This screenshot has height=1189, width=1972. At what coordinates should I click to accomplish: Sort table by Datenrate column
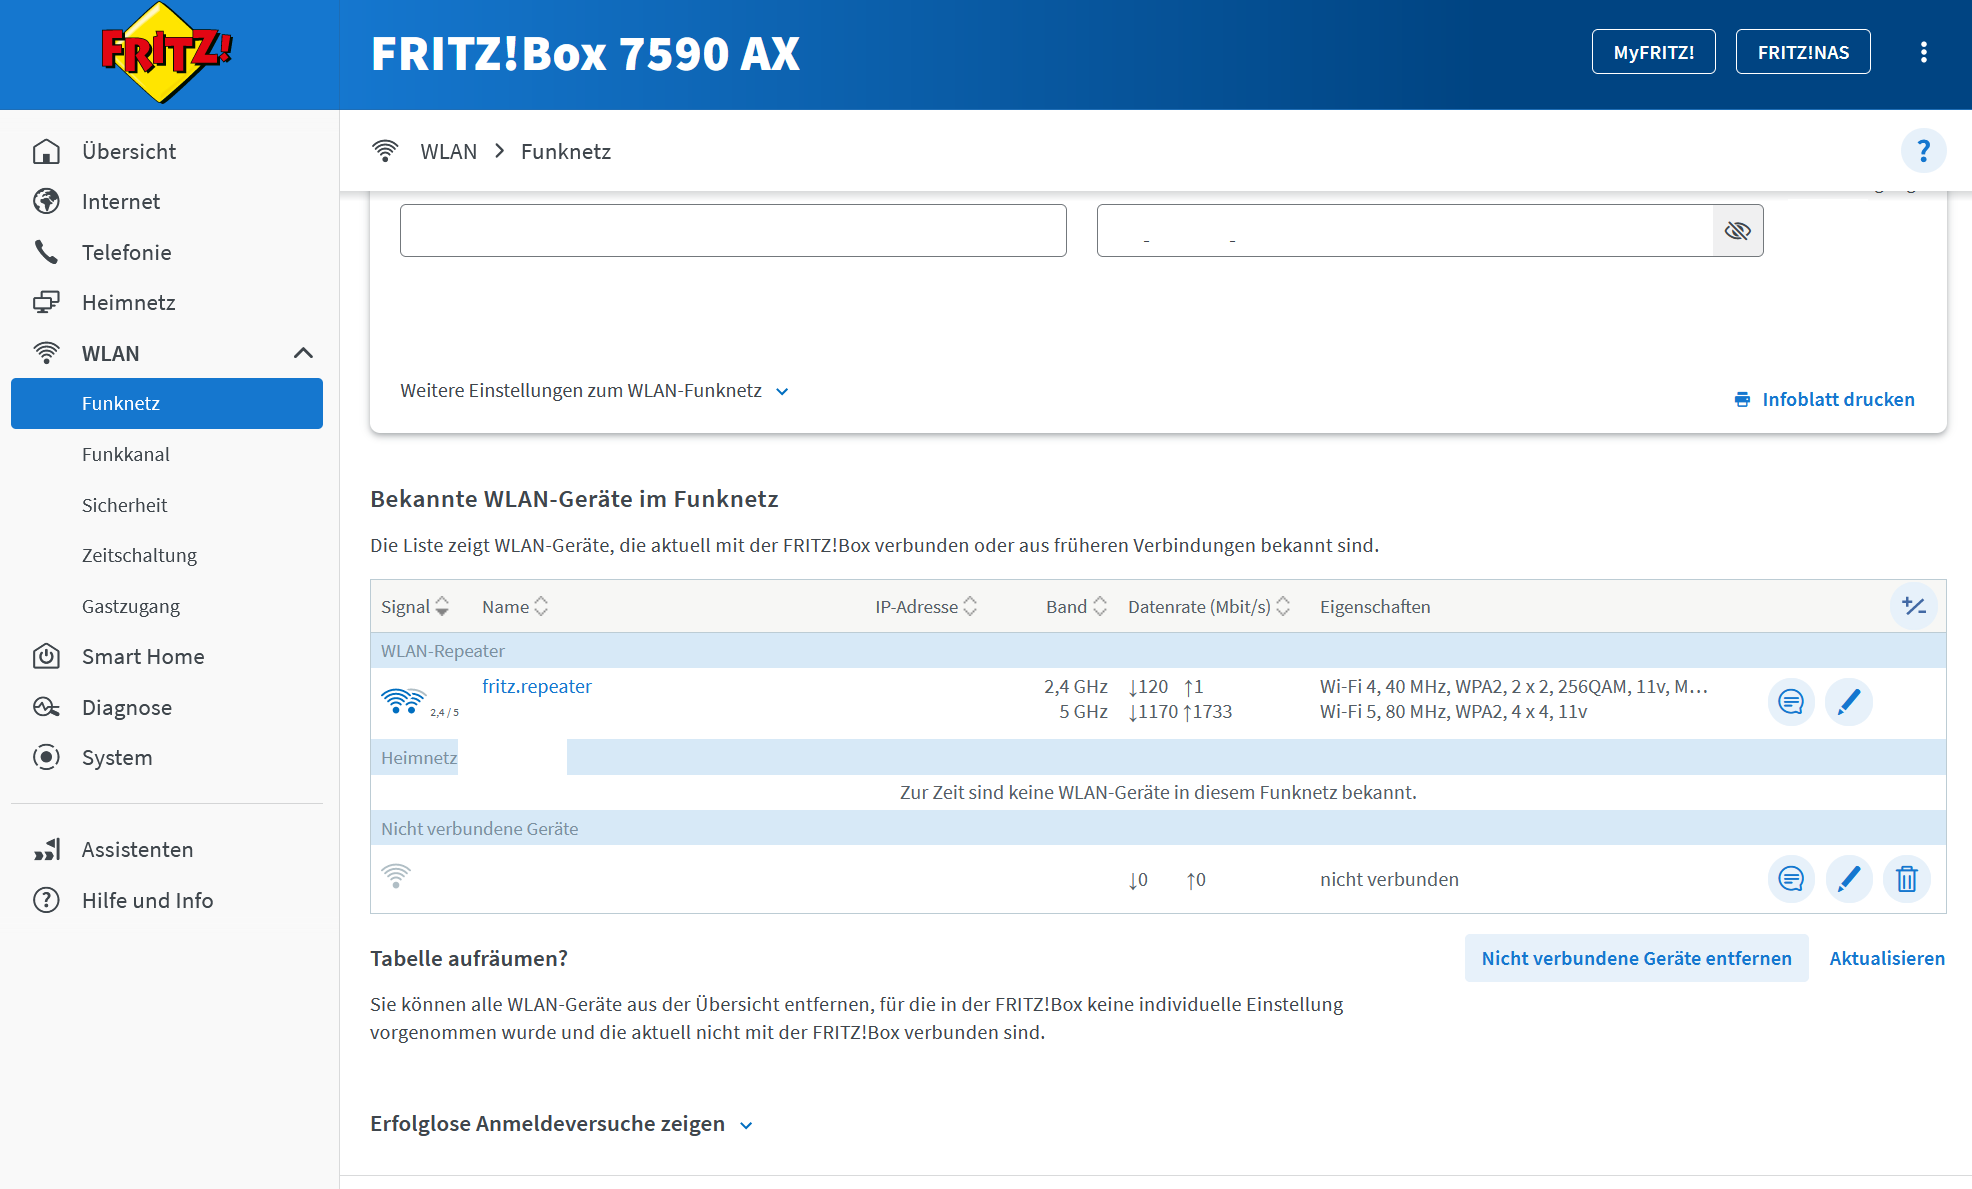coord(1208,607)
